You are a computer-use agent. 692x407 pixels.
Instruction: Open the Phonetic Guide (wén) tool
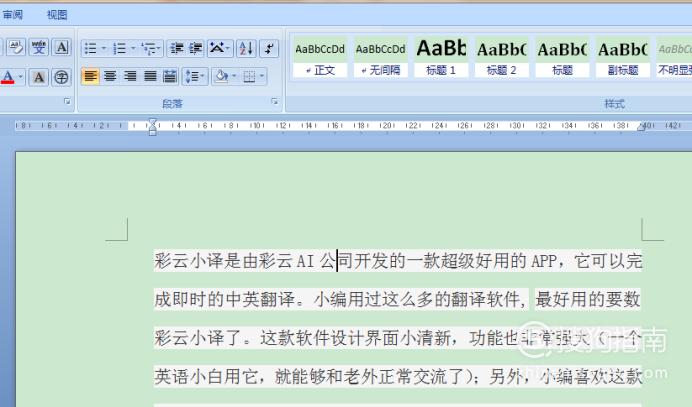(39, 47)
